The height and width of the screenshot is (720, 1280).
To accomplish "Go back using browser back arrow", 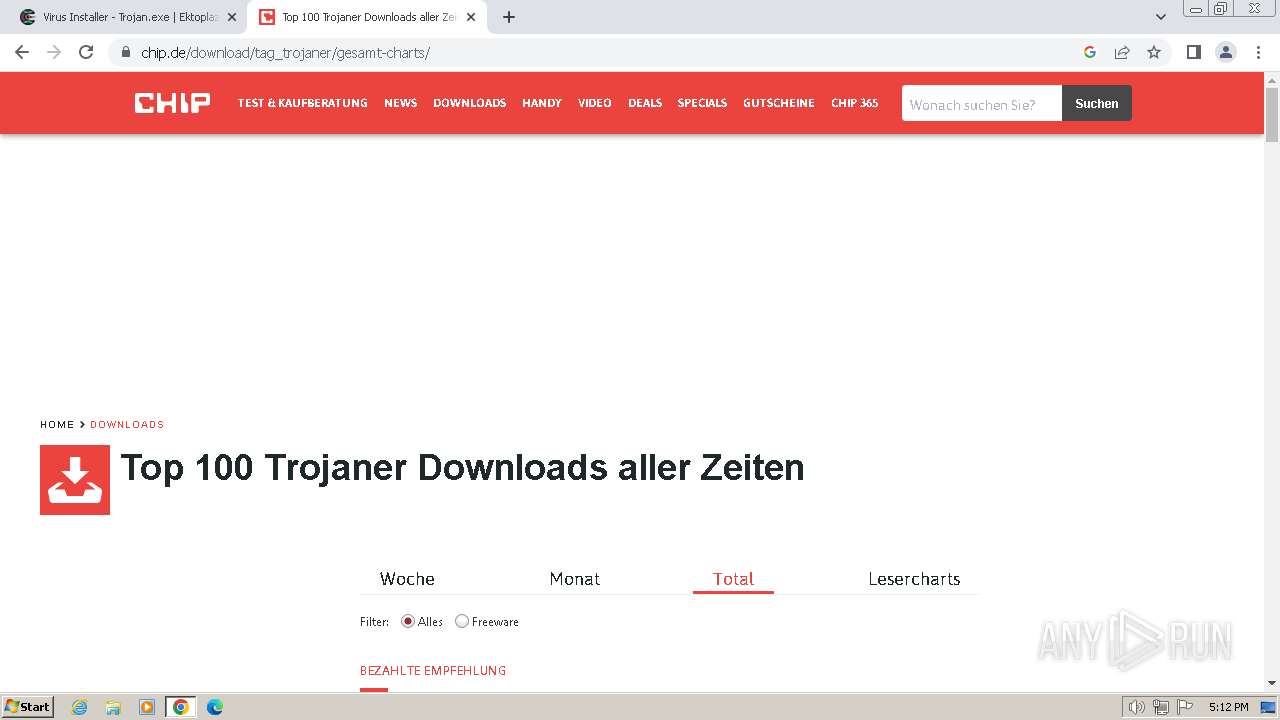I will pyautogui.click(x=22, y=52).
